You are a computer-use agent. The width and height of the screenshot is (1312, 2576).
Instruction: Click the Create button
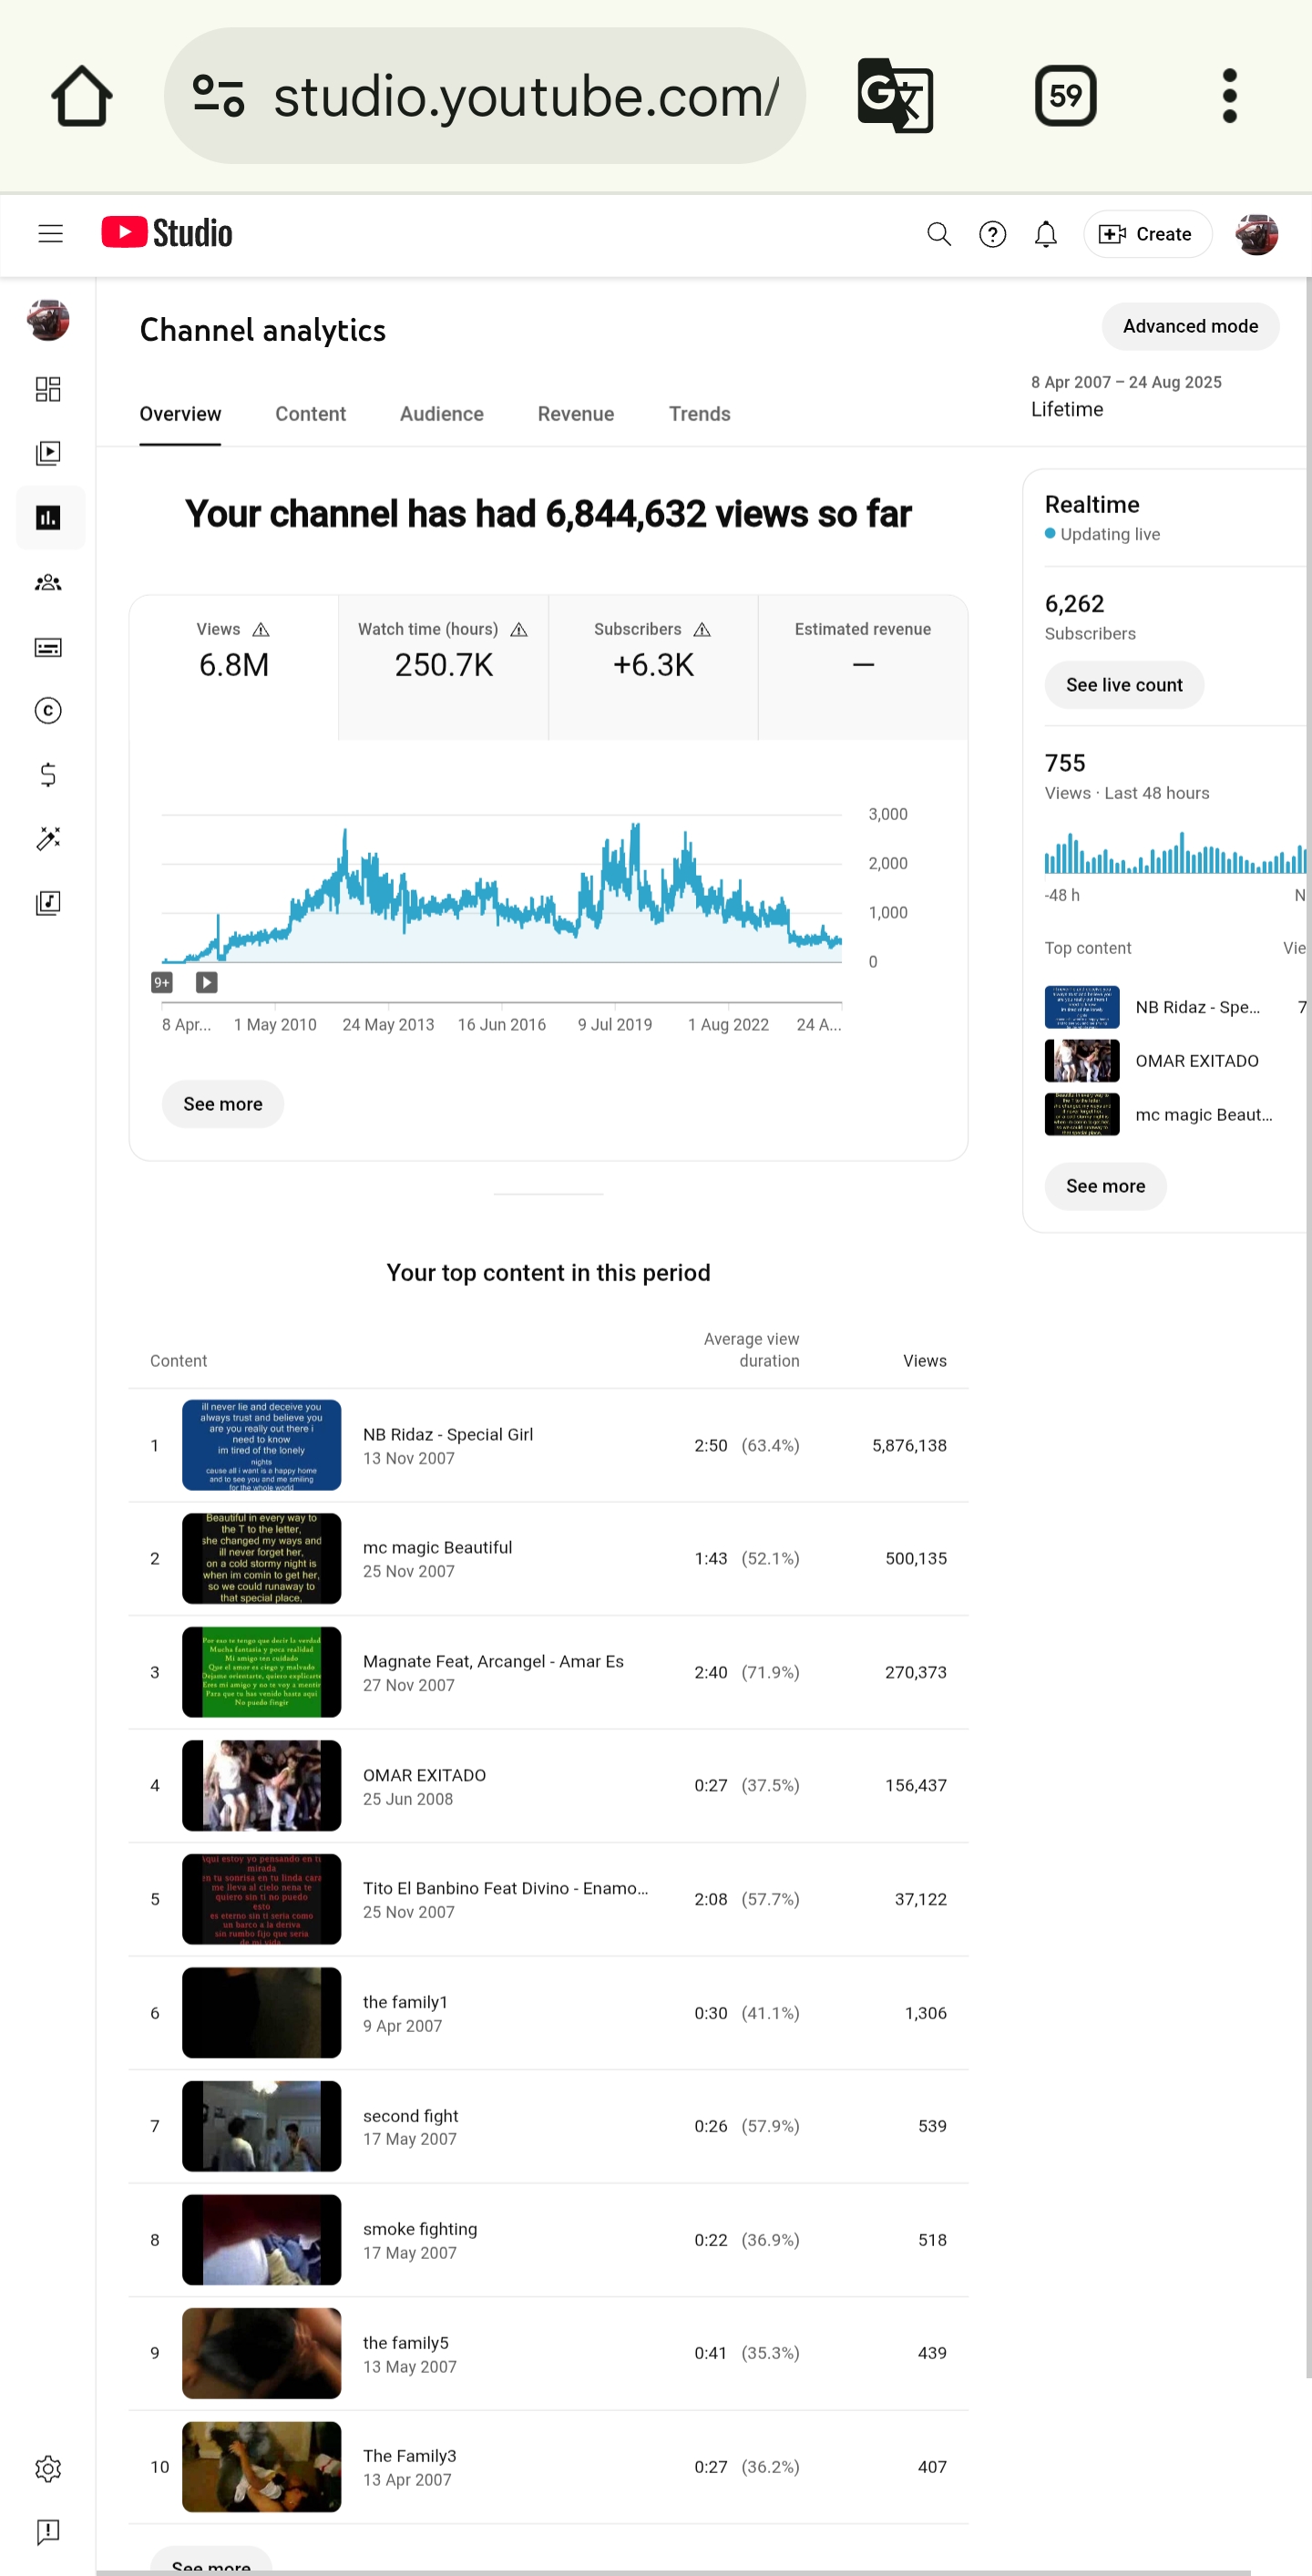1147,234
